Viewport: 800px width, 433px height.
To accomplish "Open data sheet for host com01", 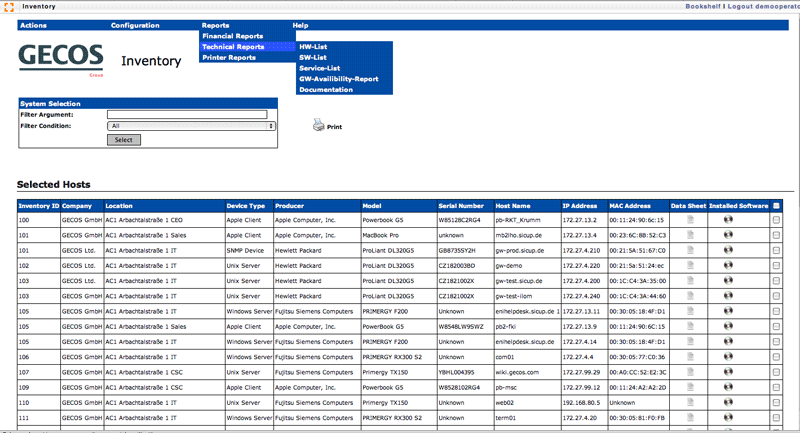I will 690,356.
